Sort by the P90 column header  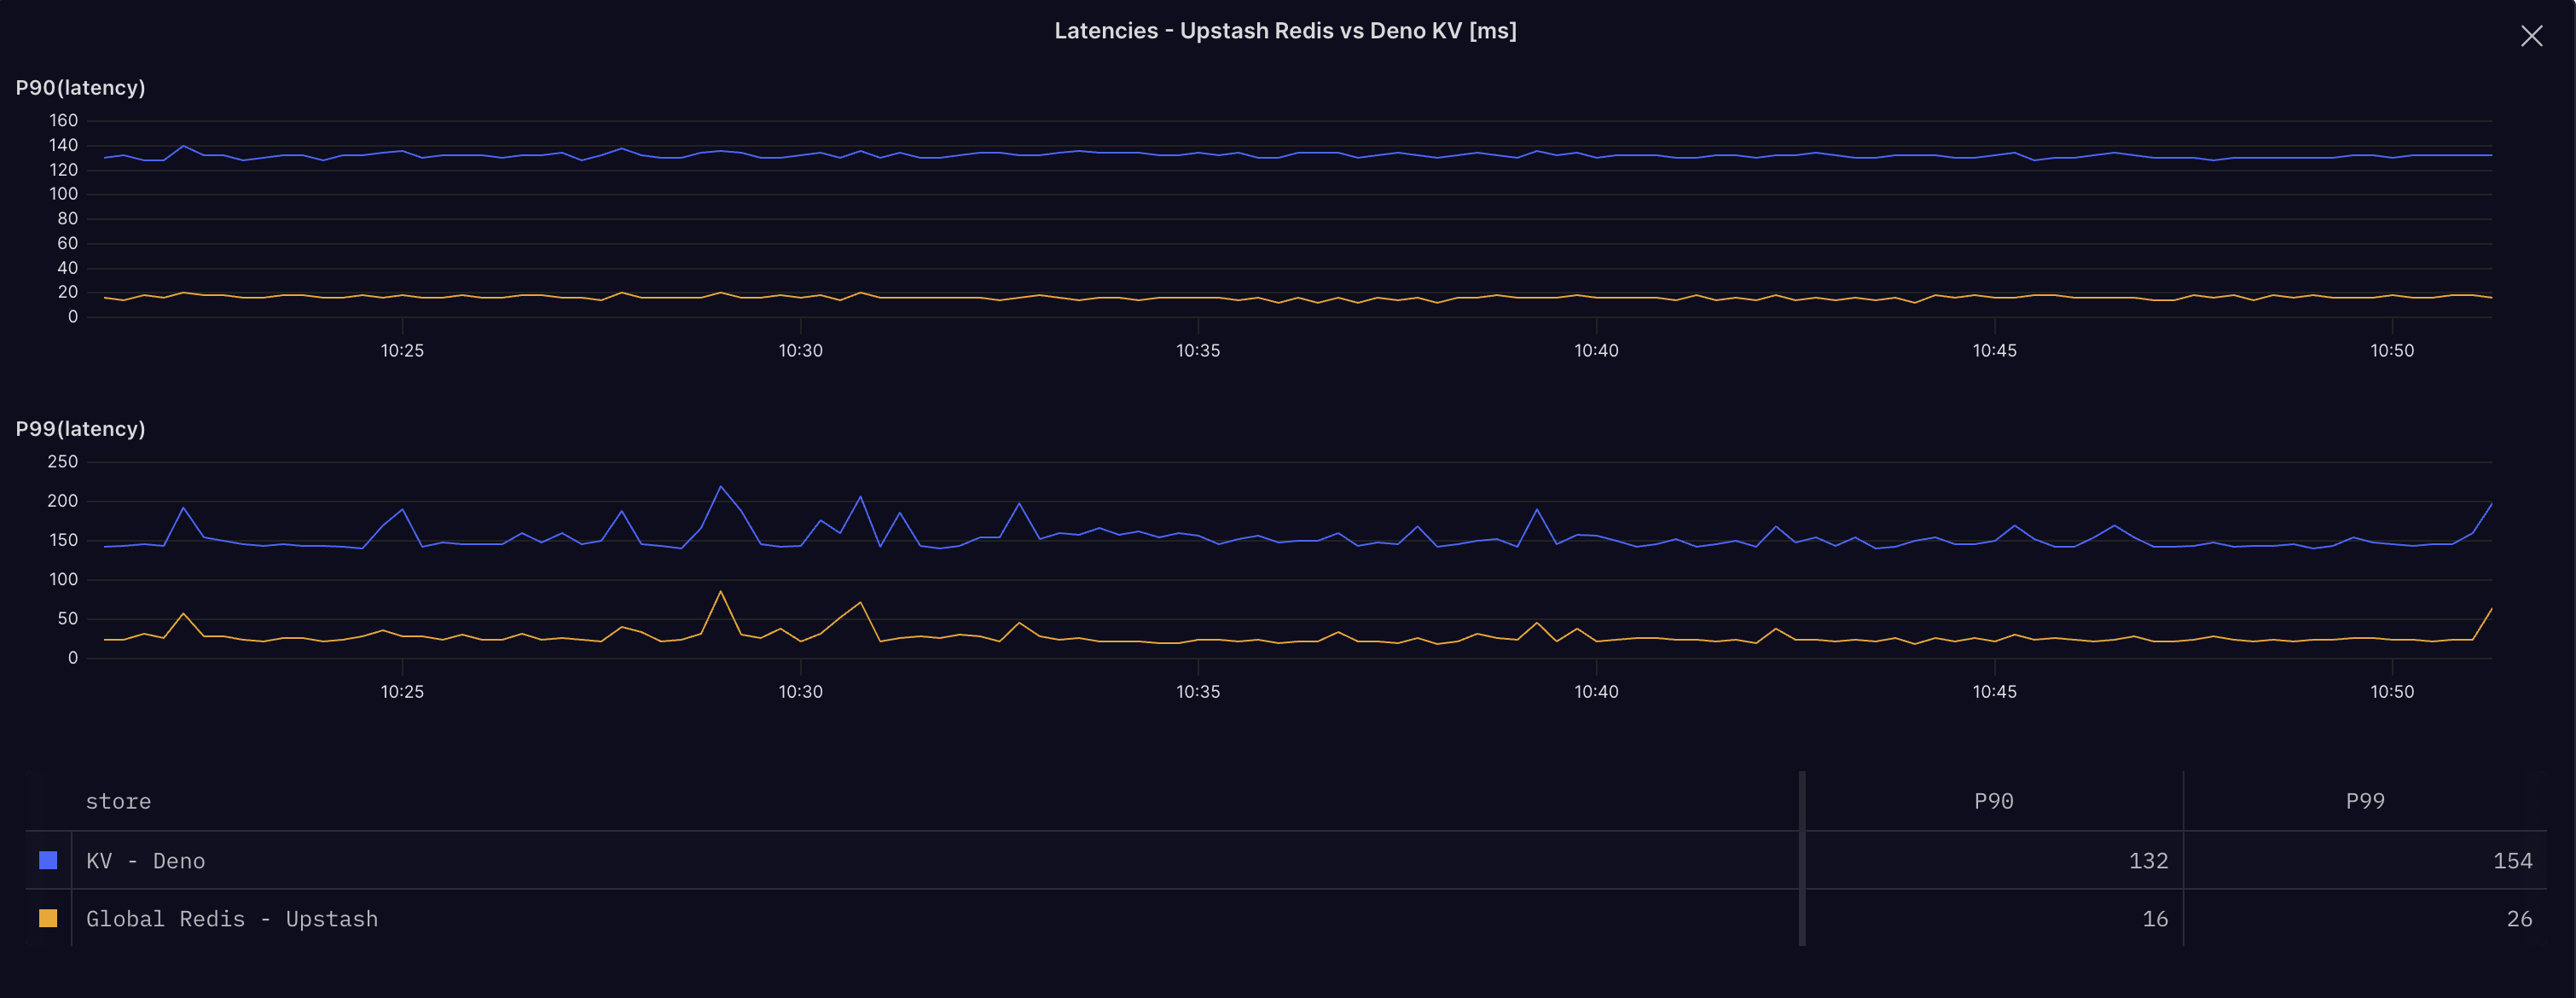point(1993,801)
